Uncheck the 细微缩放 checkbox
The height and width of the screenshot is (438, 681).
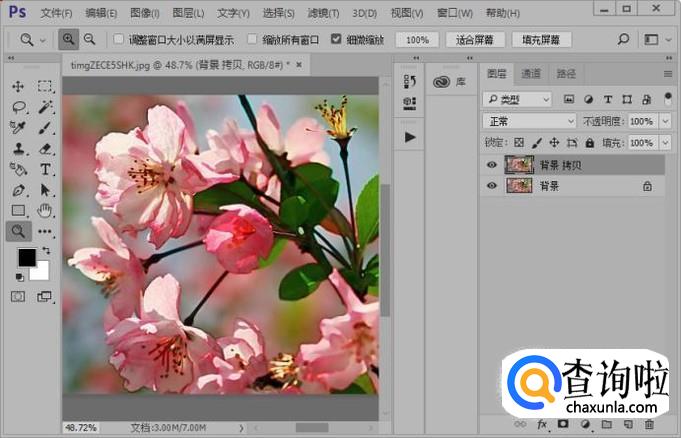335,40
